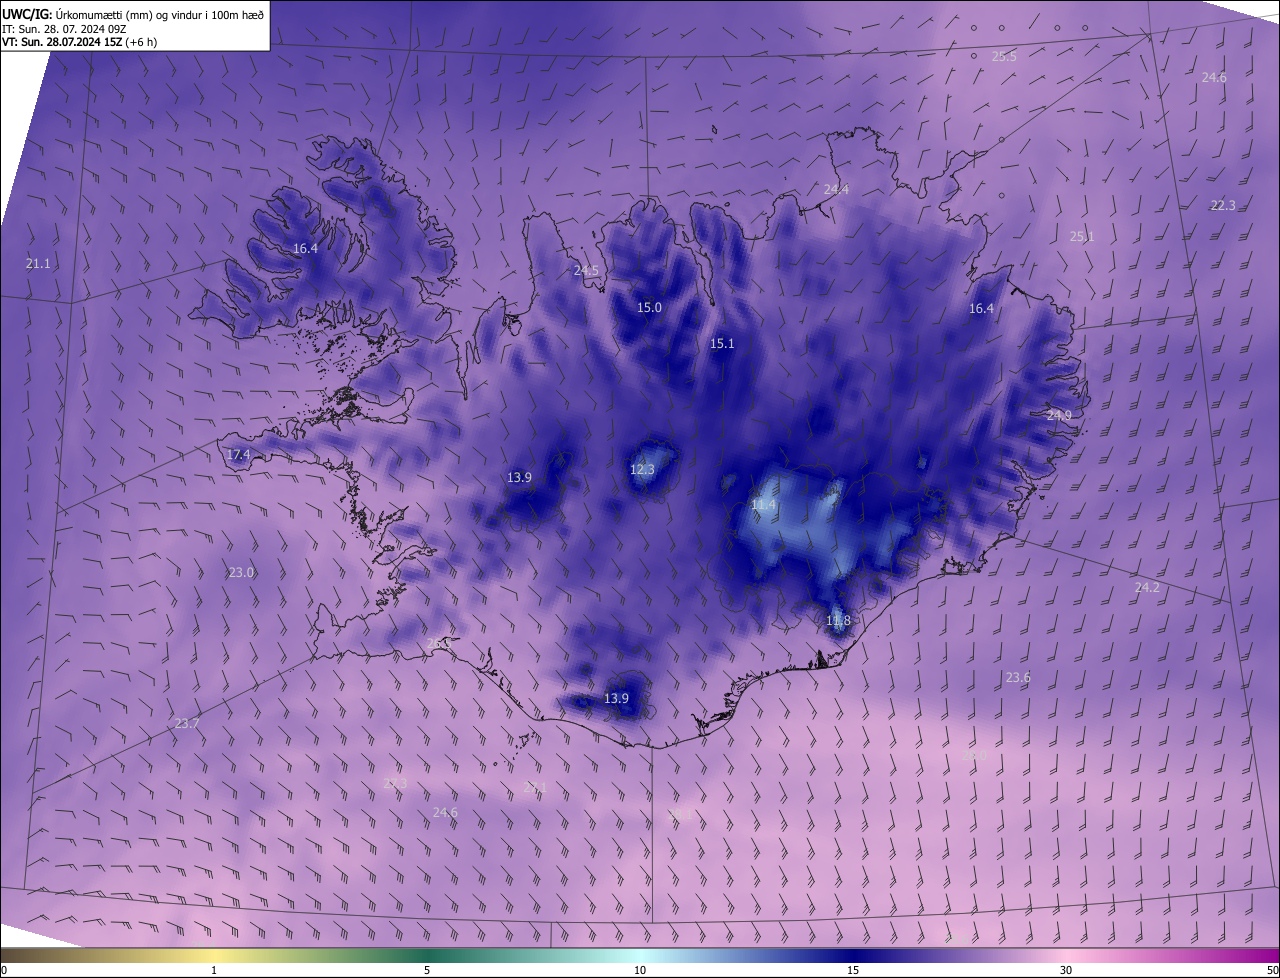Click the 24.9 value label

point(1059,415)
